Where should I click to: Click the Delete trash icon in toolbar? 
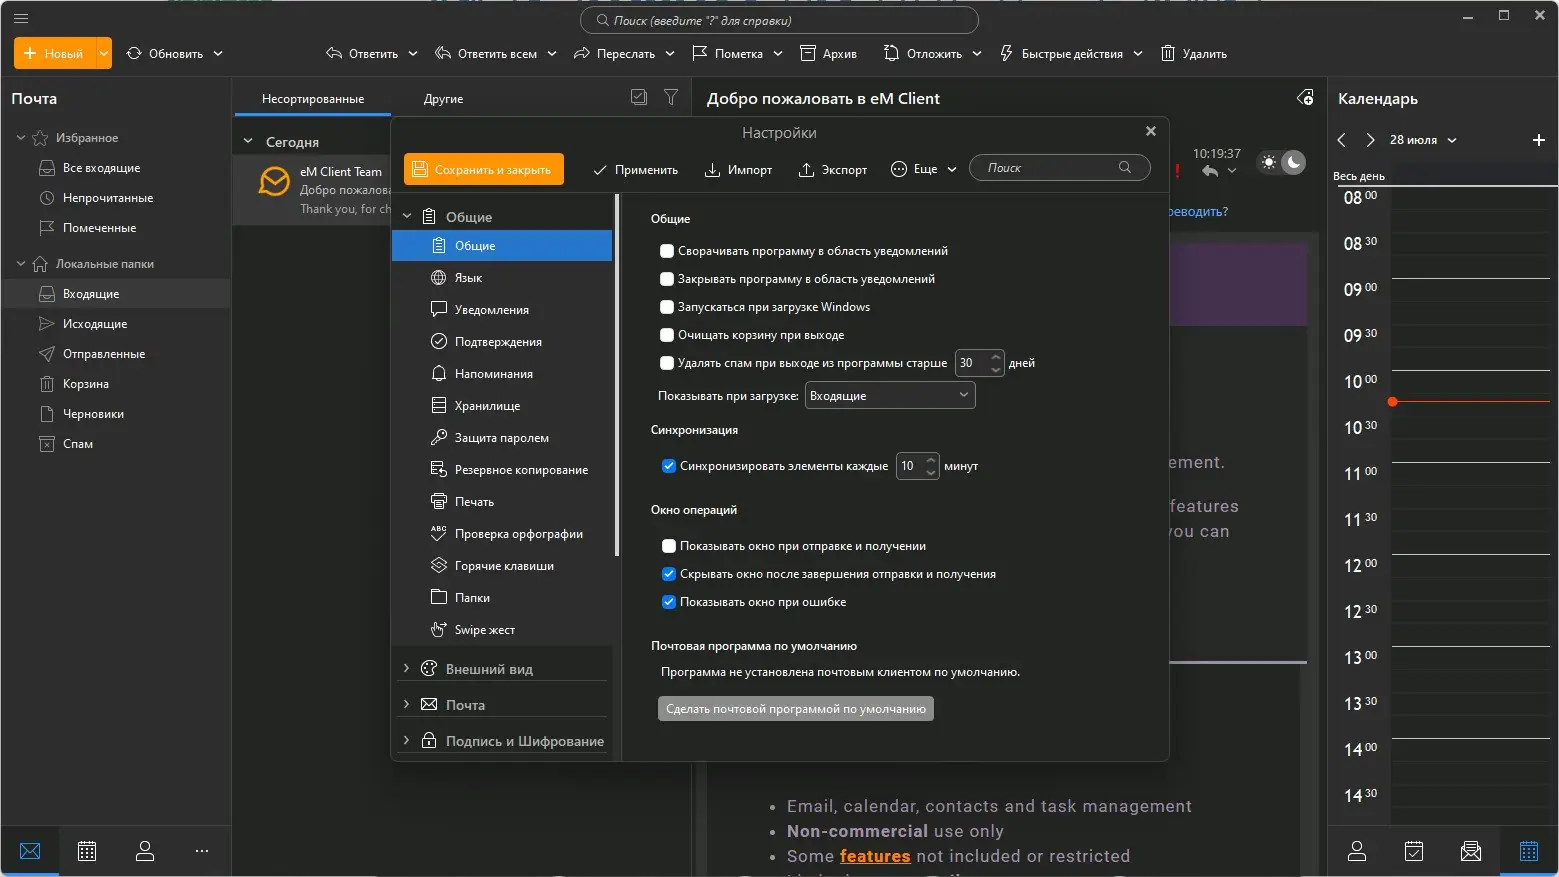pyautogui.click(x=1167, y=54)
